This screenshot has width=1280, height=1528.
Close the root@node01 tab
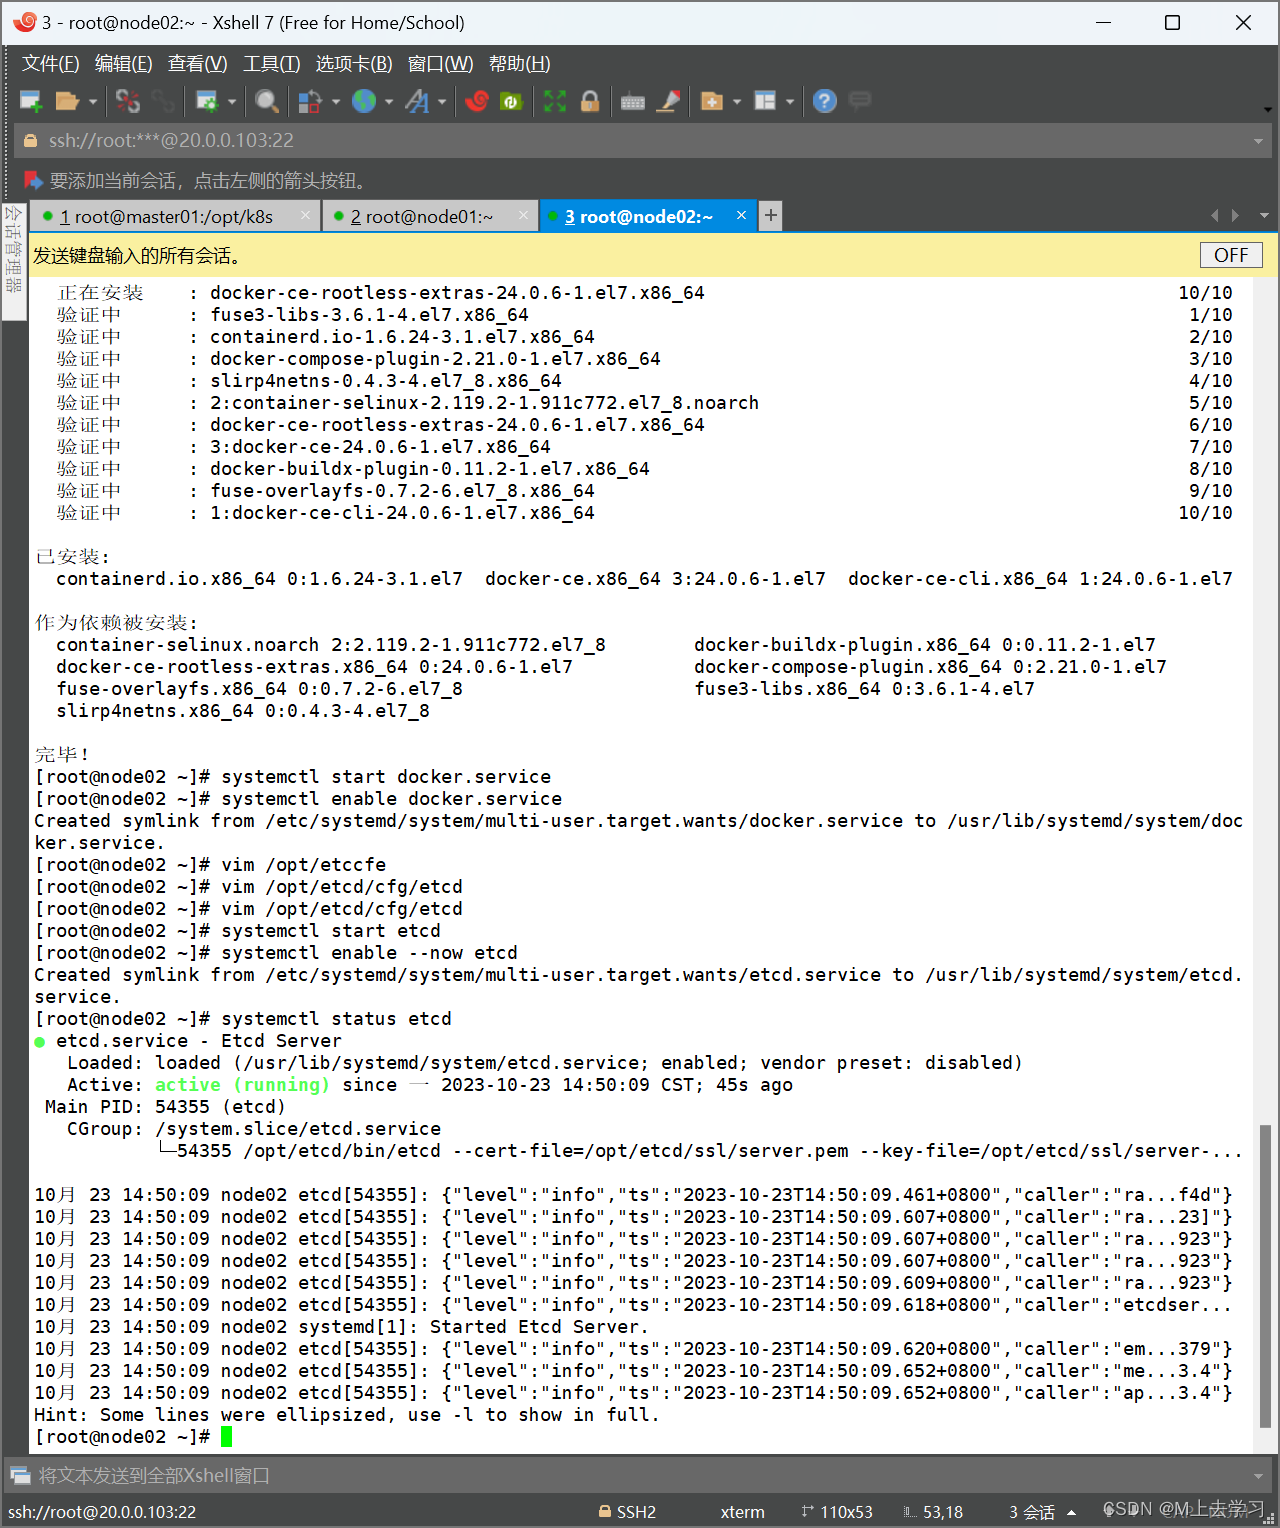pyautogui.click(x=523, y=216)
